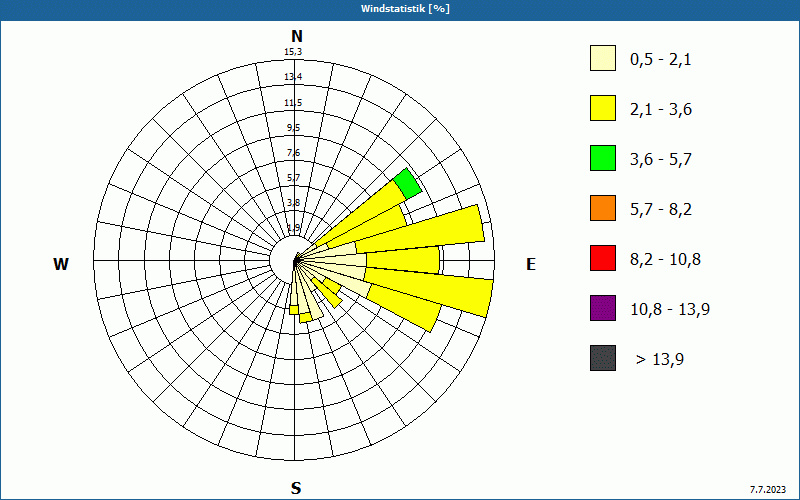
Task: Click the bright yellow 2,1 - 3,6 legend swatch
Action: (603, 108)
